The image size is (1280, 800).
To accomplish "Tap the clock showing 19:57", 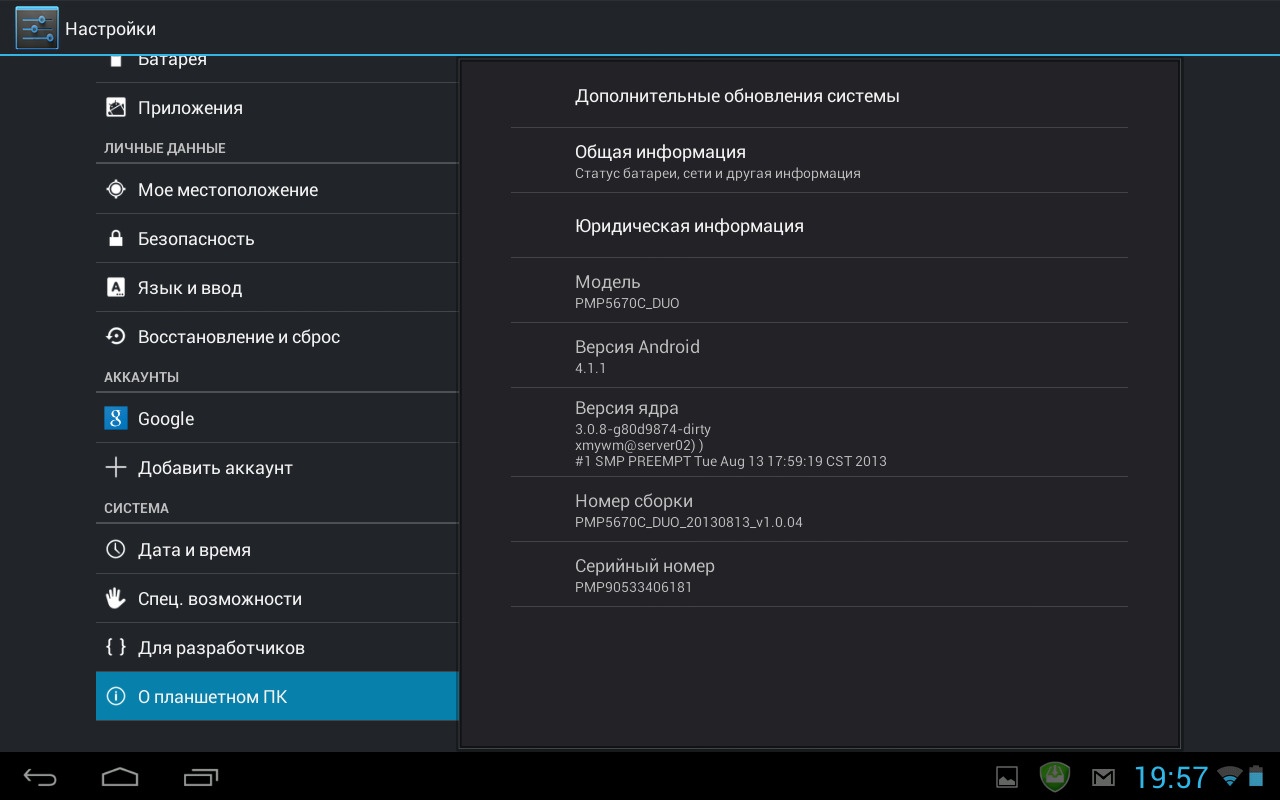I will point(1171,777).
